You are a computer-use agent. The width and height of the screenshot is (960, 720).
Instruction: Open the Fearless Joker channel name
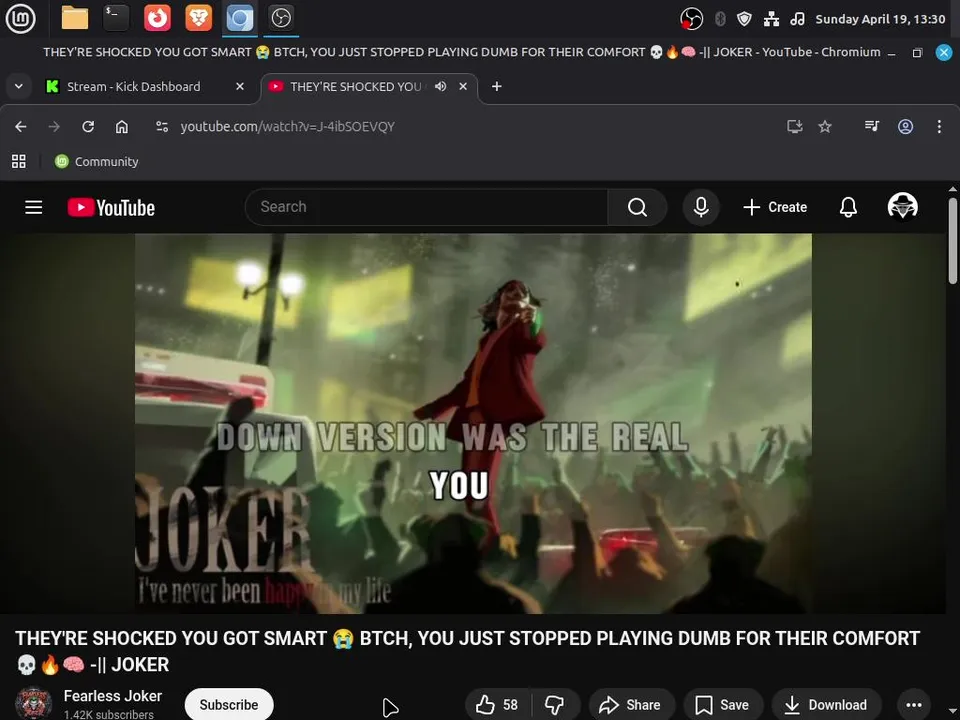[113, 696]
